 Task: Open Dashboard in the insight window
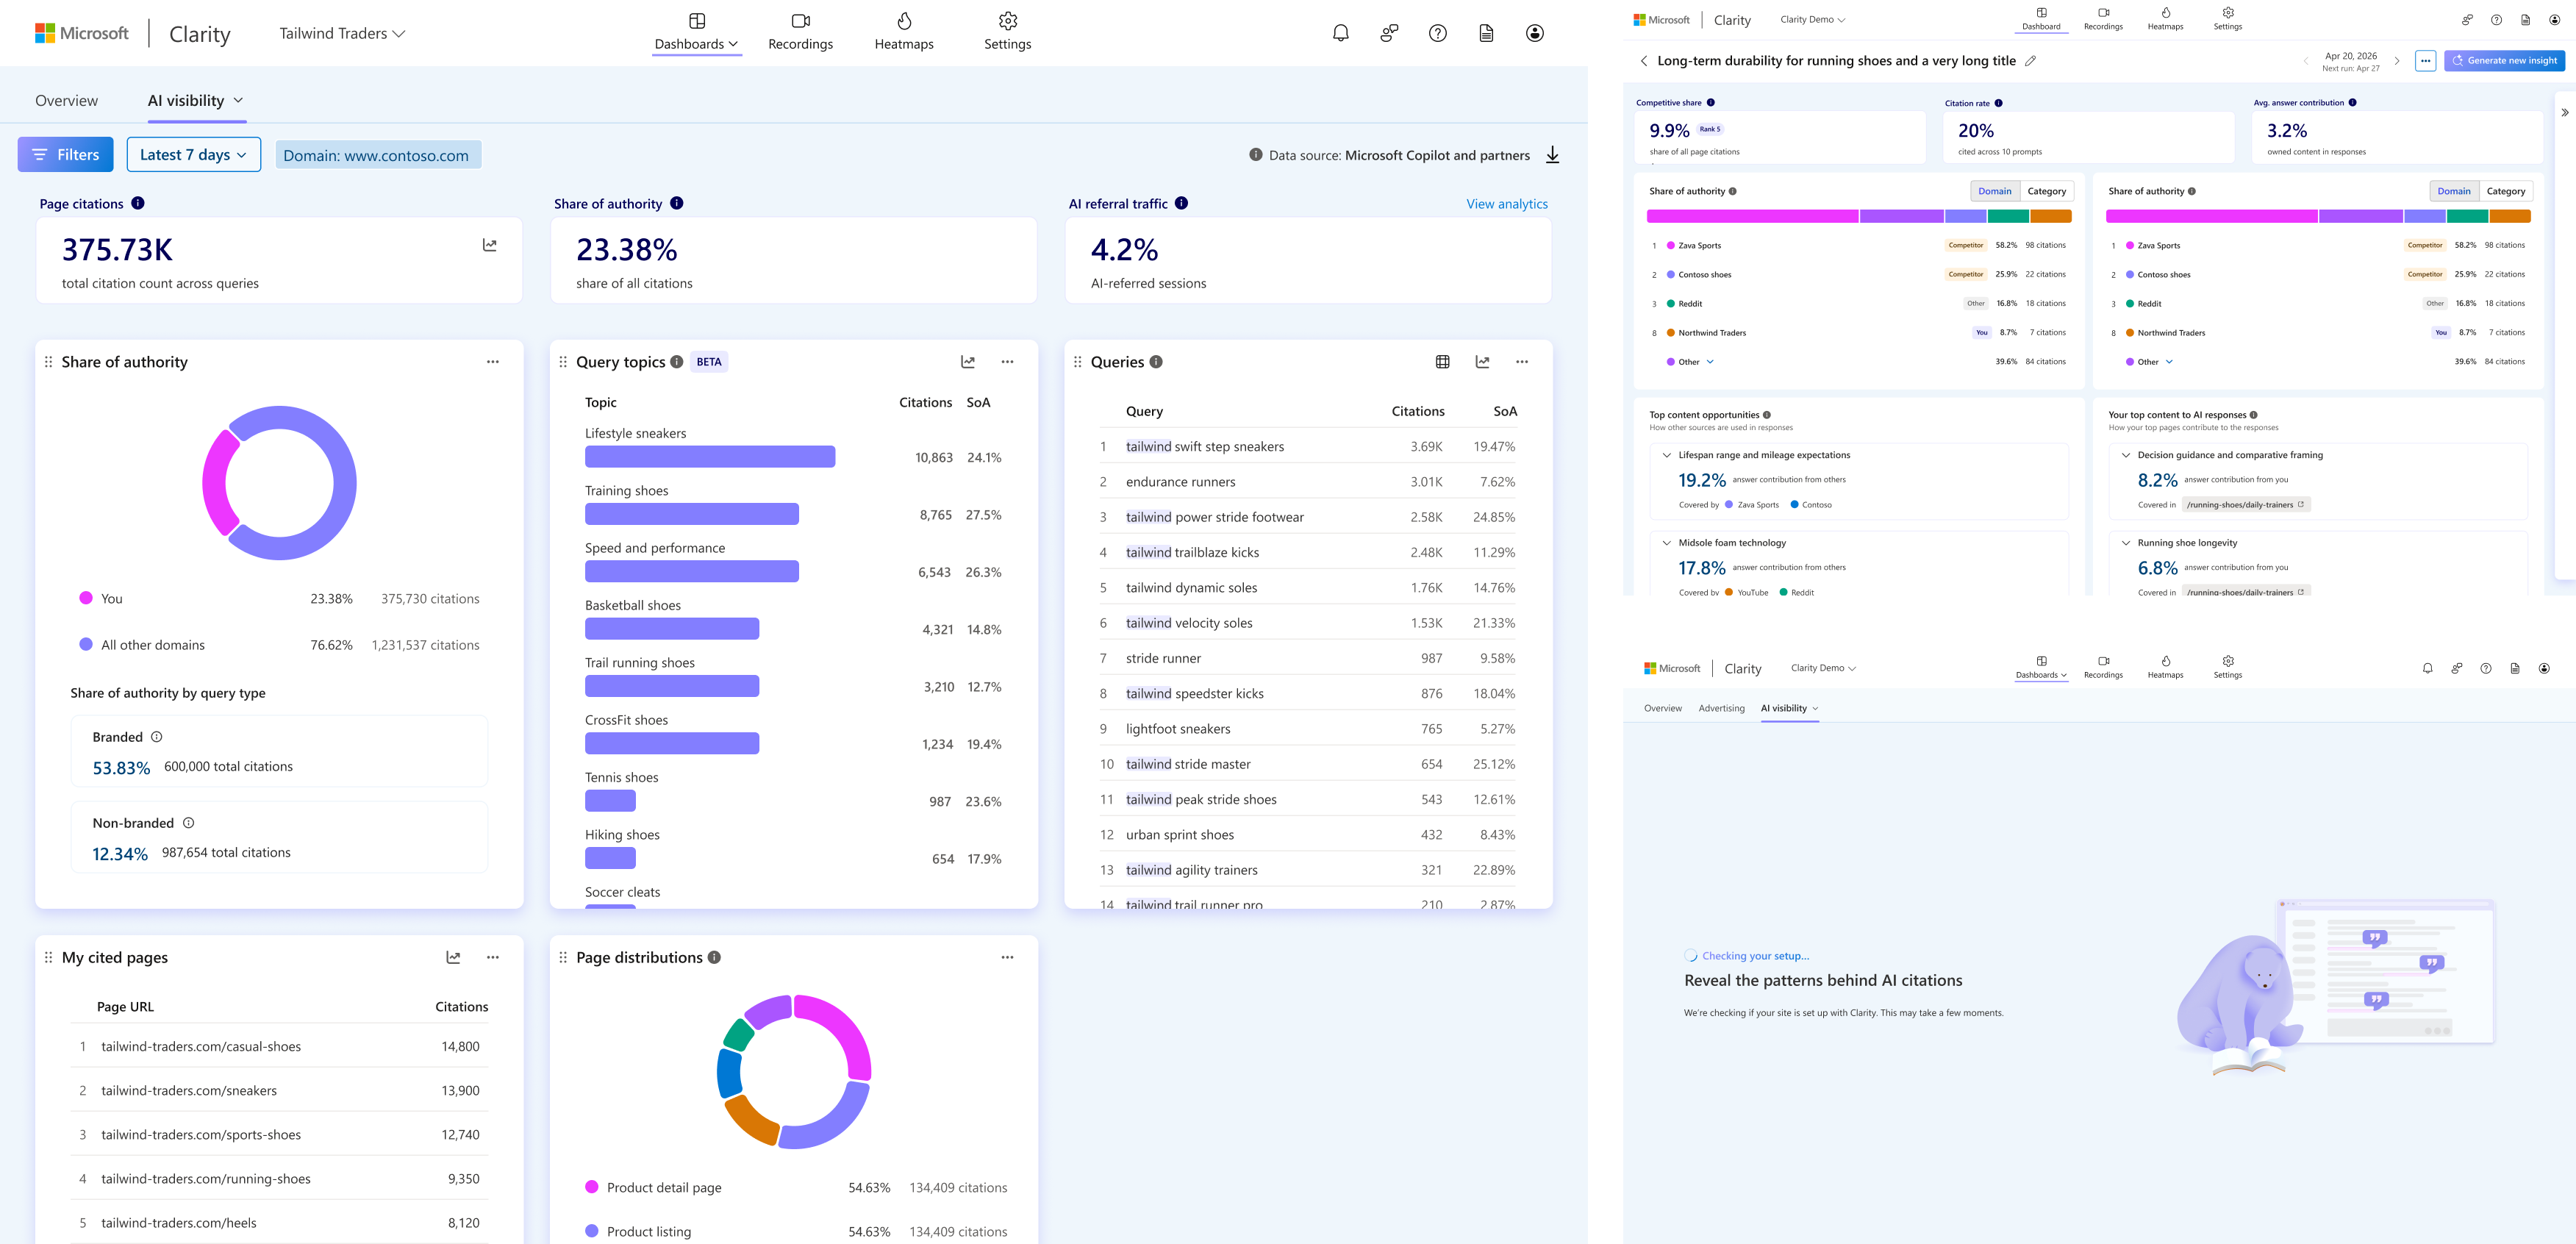2041,19
